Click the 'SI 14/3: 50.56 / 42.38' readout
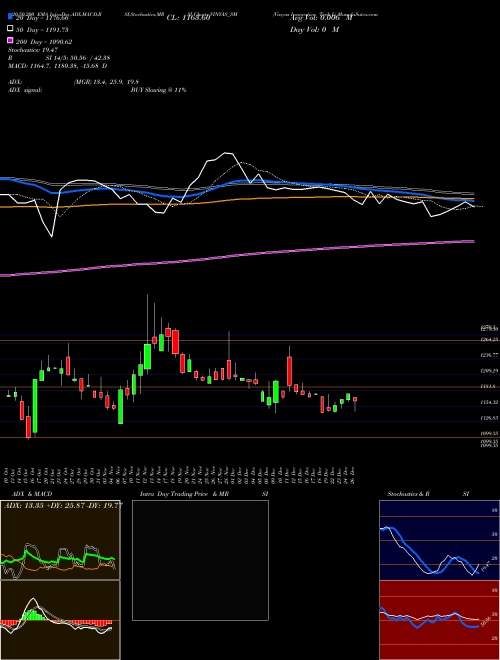 (x=78, y=58)
